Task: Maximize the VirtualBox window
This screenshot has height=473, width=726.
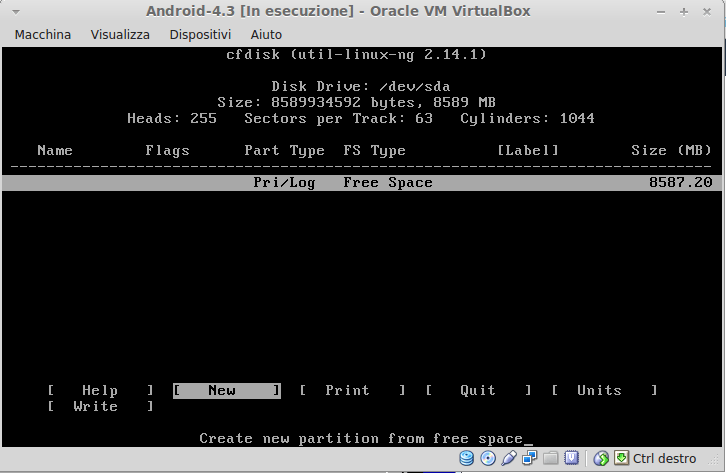Action: 684,12
